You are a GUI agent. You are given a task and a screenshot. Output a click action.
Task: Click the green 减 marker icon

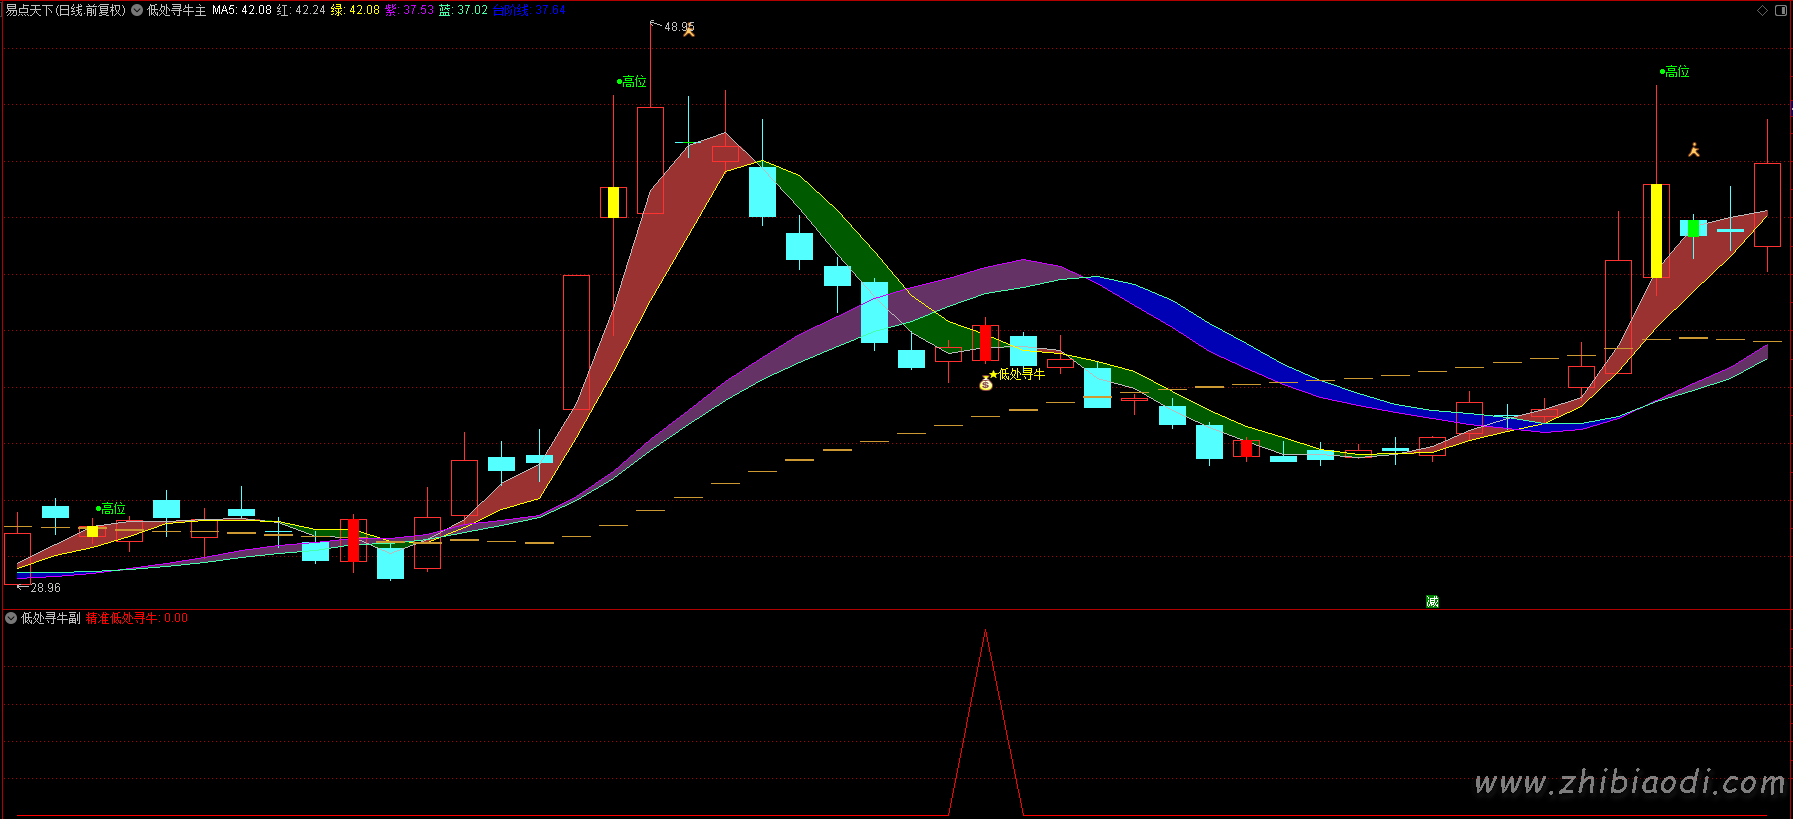(x=1432, y=601)
